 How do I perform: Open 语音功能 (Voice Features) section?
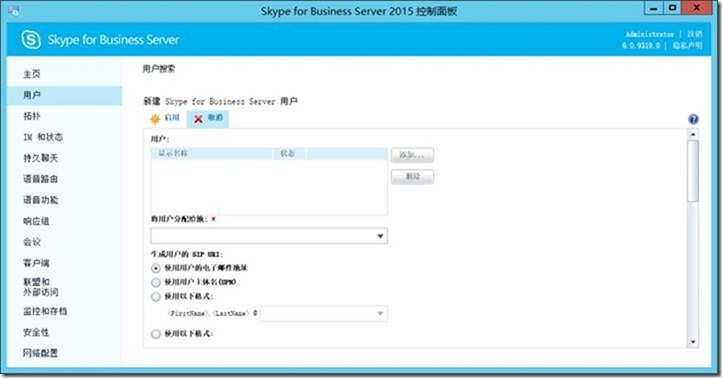41,200
